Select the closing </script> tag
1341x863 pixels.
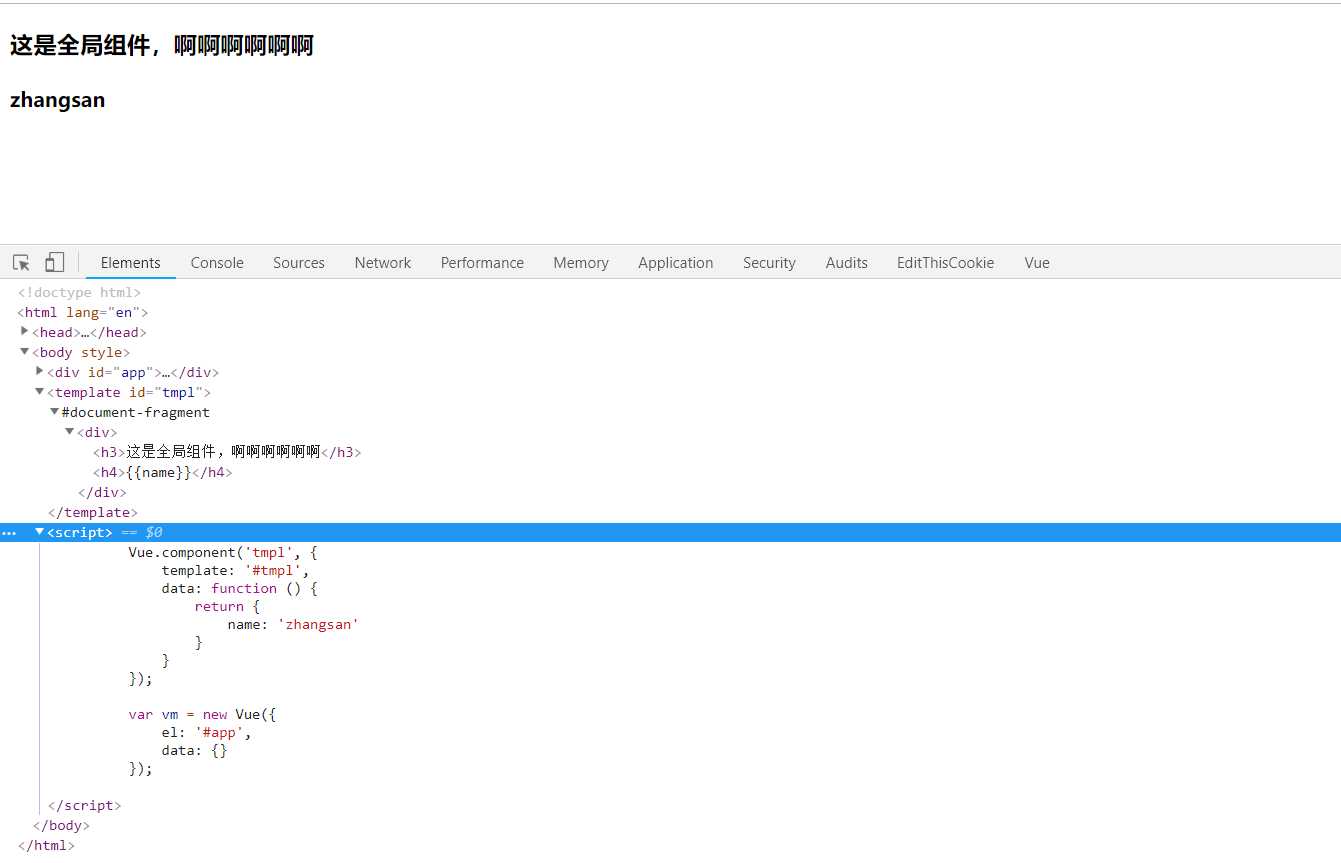(85, 805)
